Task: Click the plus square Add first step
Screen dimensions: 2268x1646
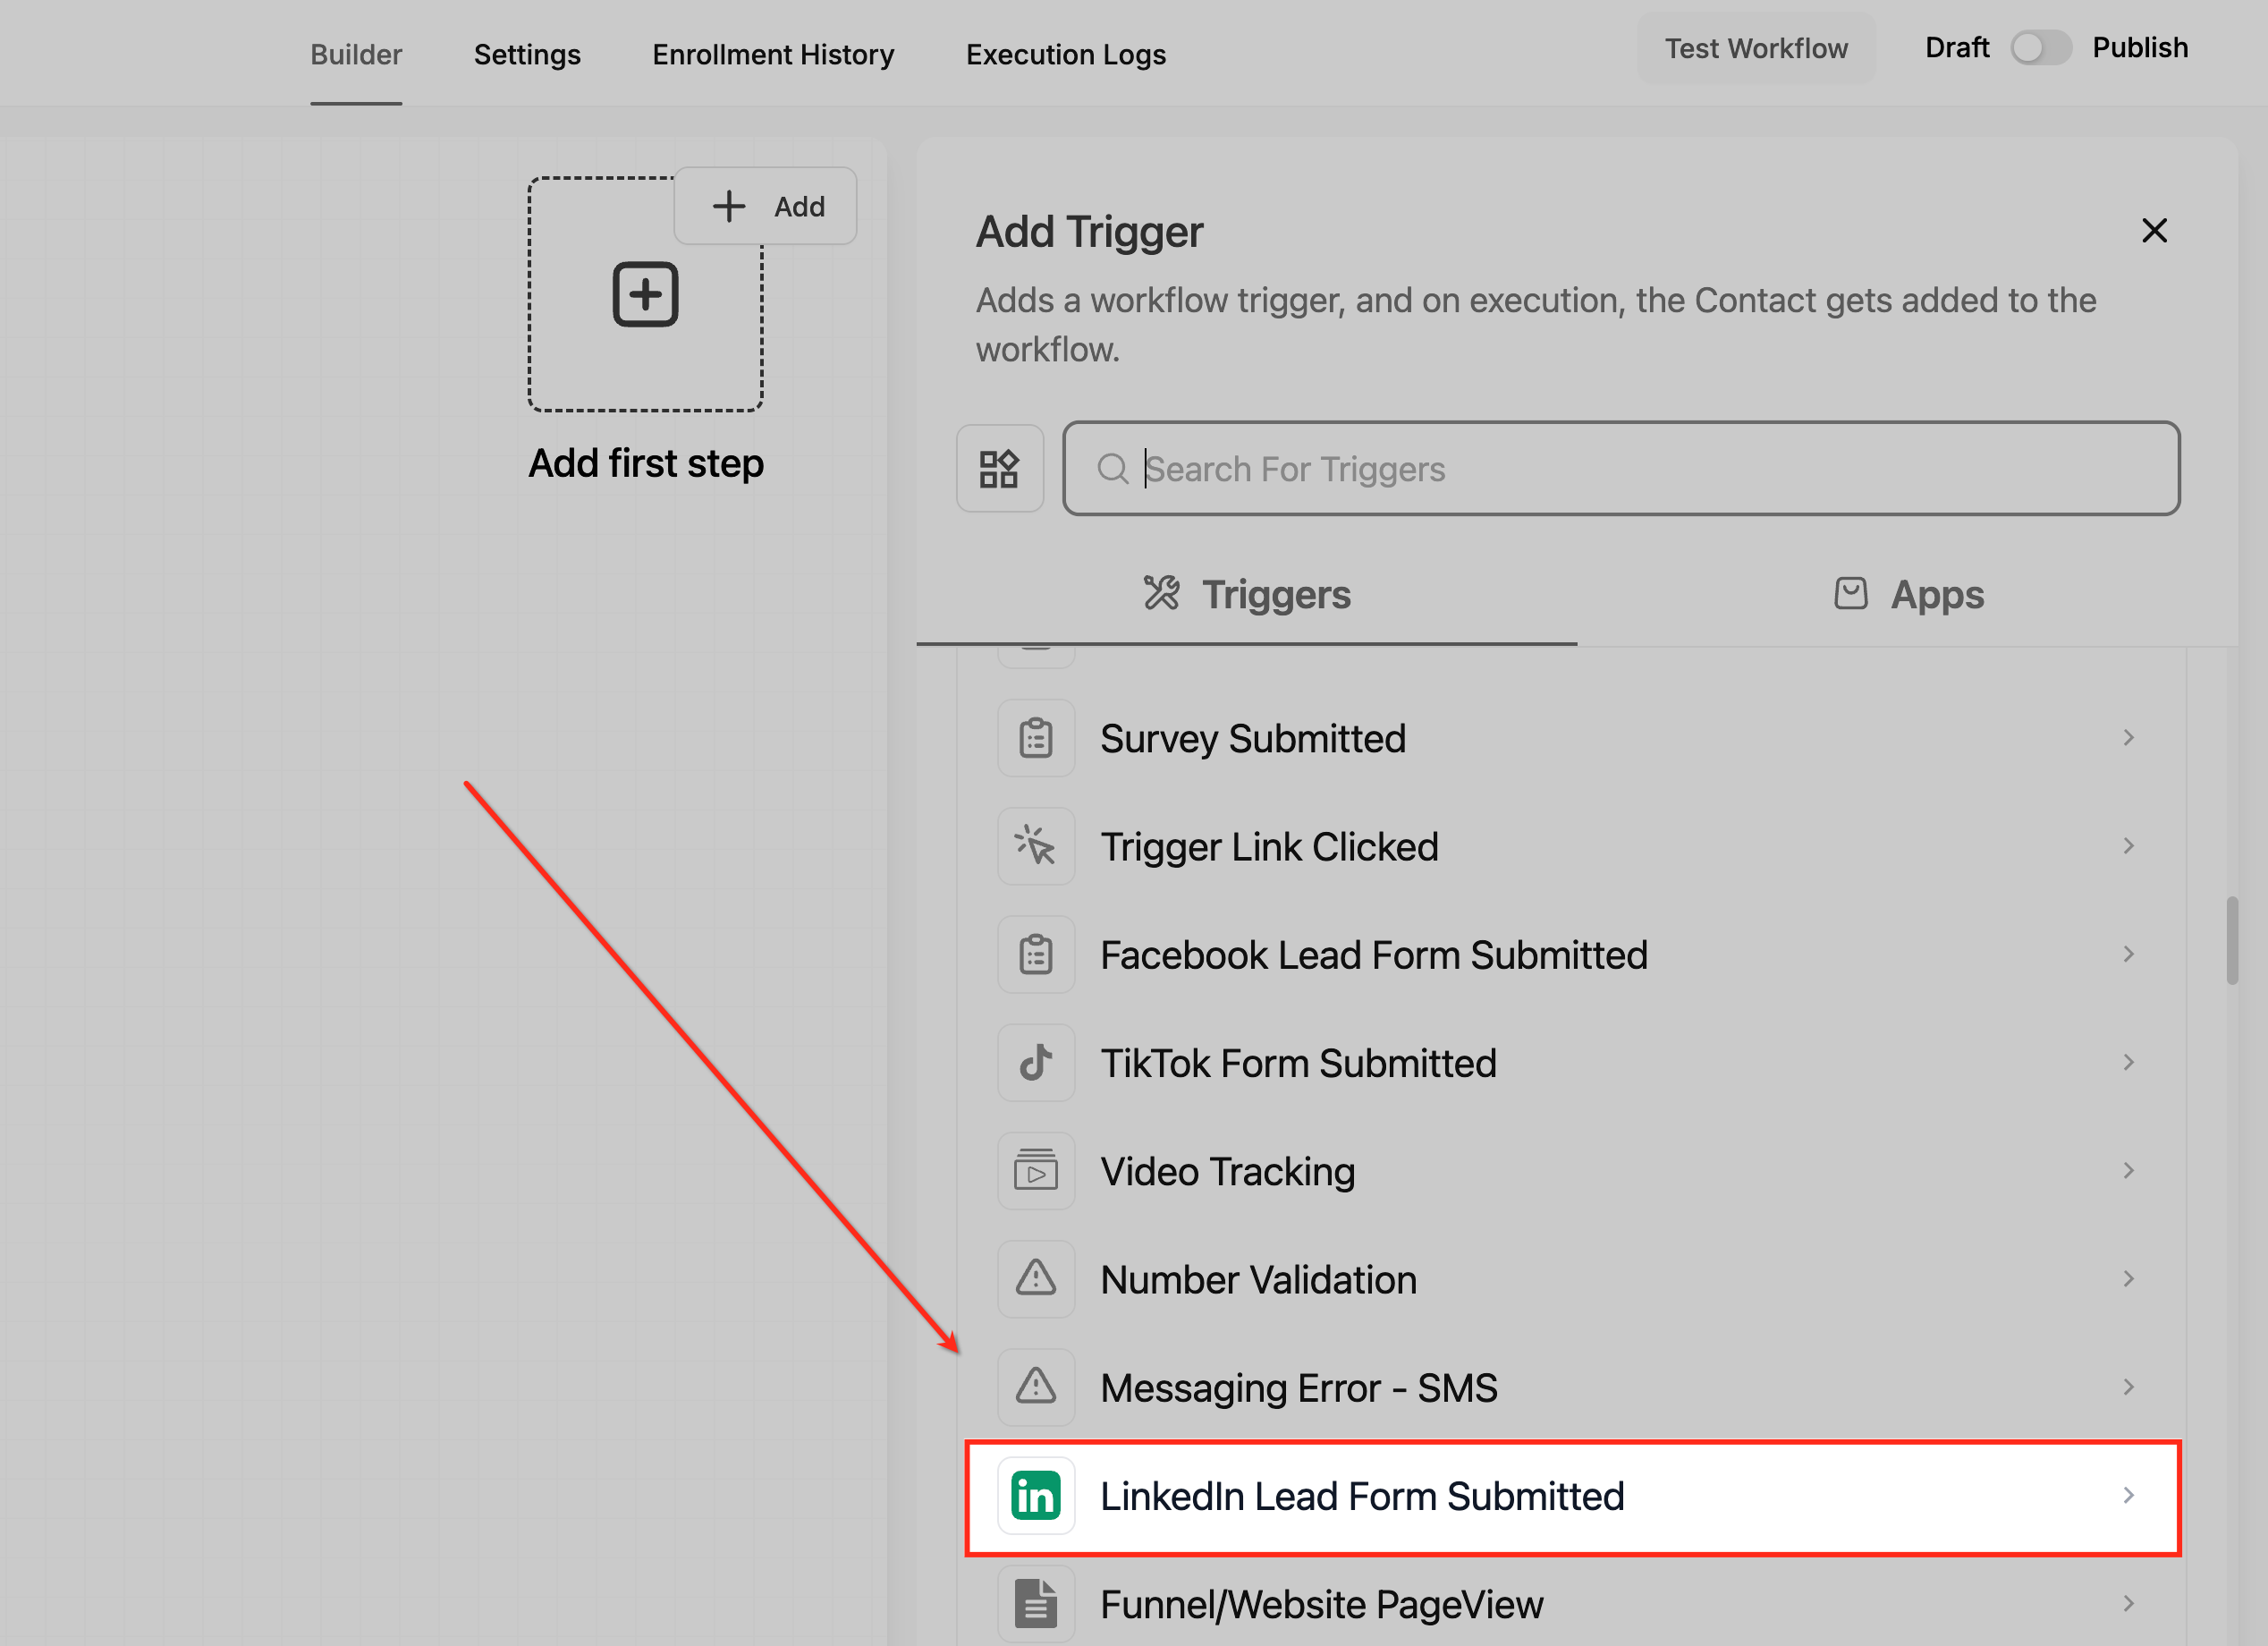Action: pyautogui.click(x=645, y=295)
